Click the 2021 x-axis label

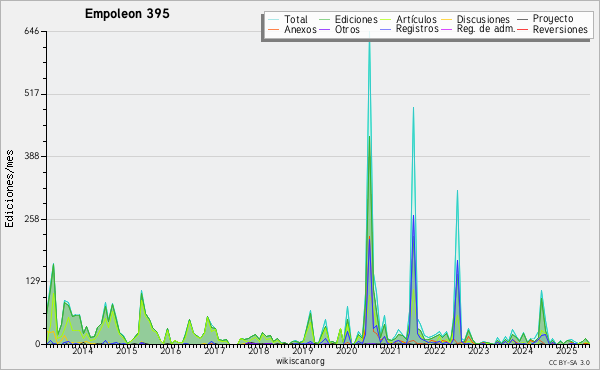tap(391, 350)
